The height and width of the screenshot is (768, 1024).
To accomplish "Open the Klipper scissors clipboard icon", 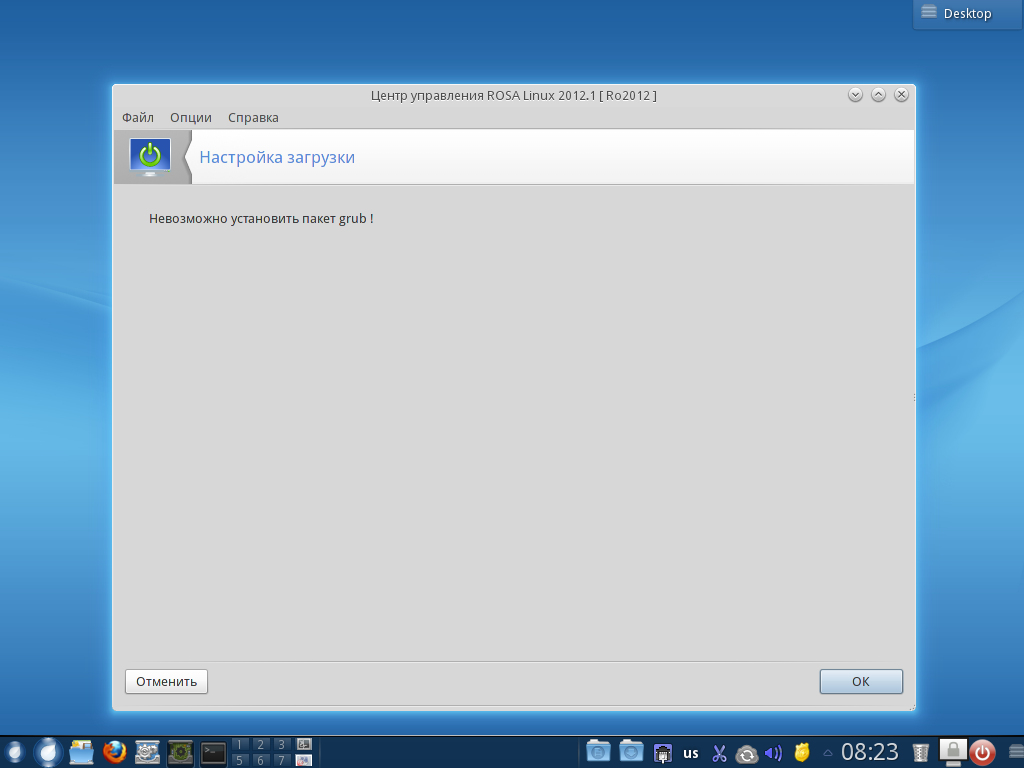I will [x=719, y=753].
